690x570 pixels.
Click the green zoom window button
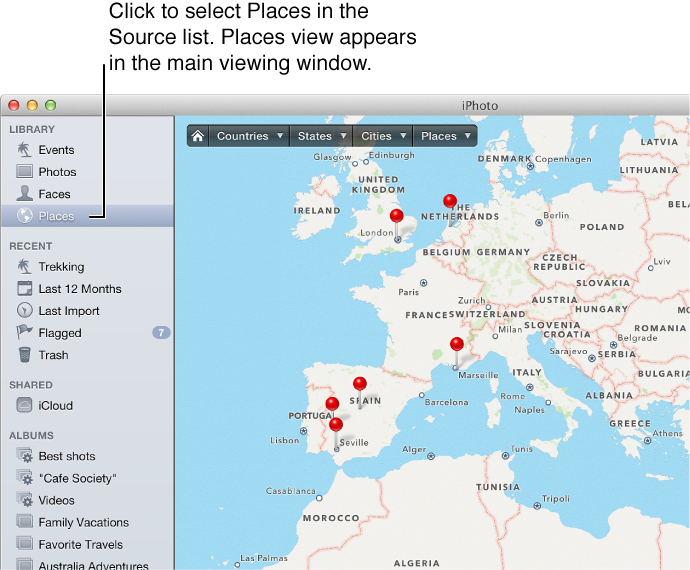[x=51, y=105]
